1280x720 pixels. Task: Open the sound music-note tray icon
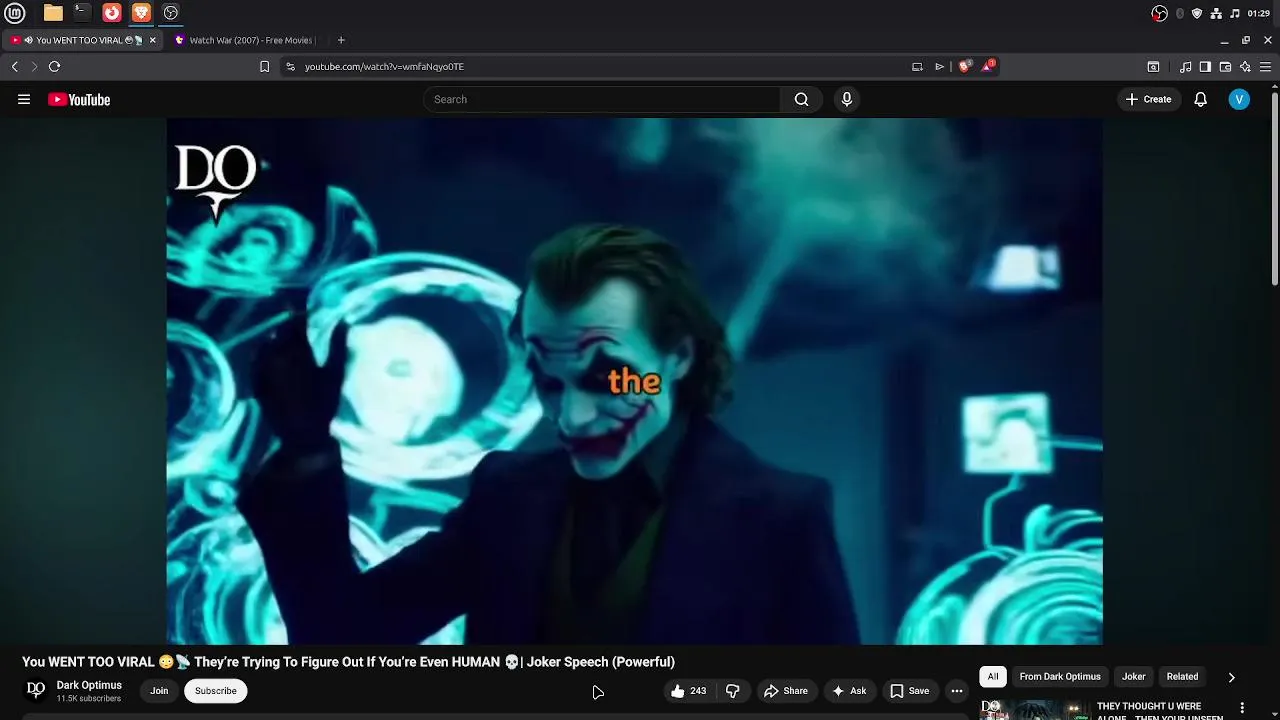[1234, 13]
